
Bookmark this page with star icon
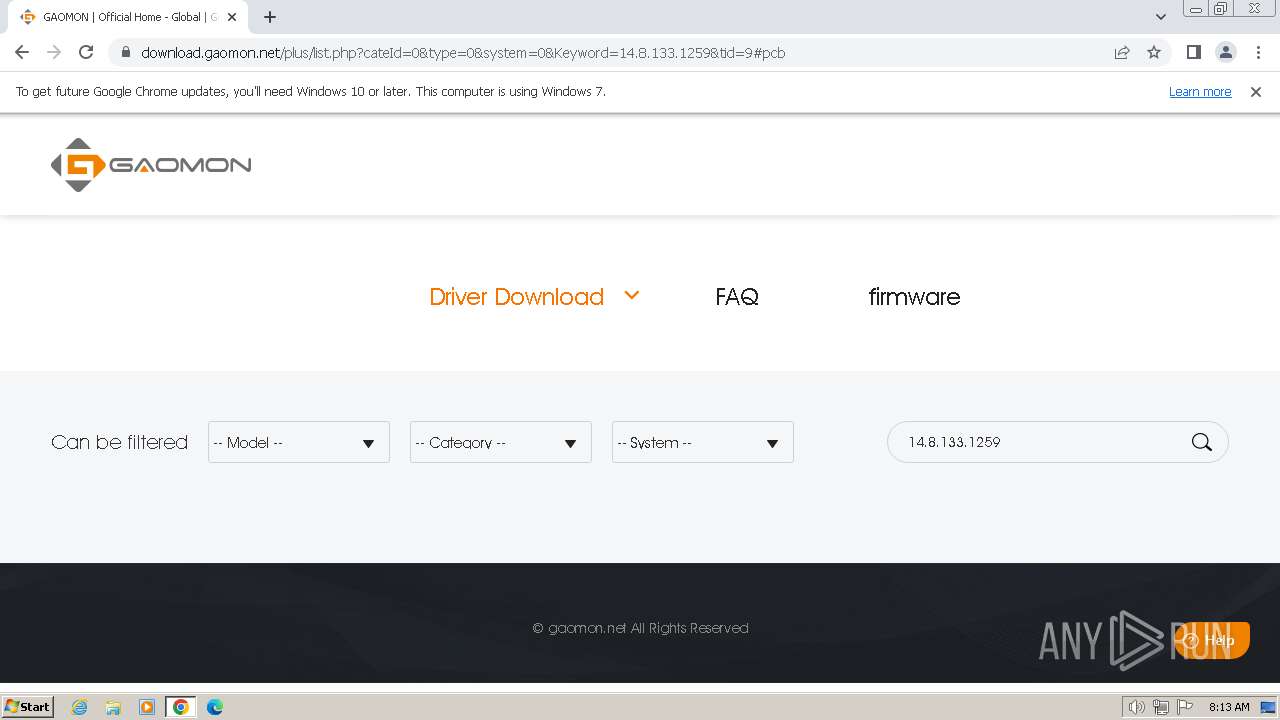[1154, 52]
